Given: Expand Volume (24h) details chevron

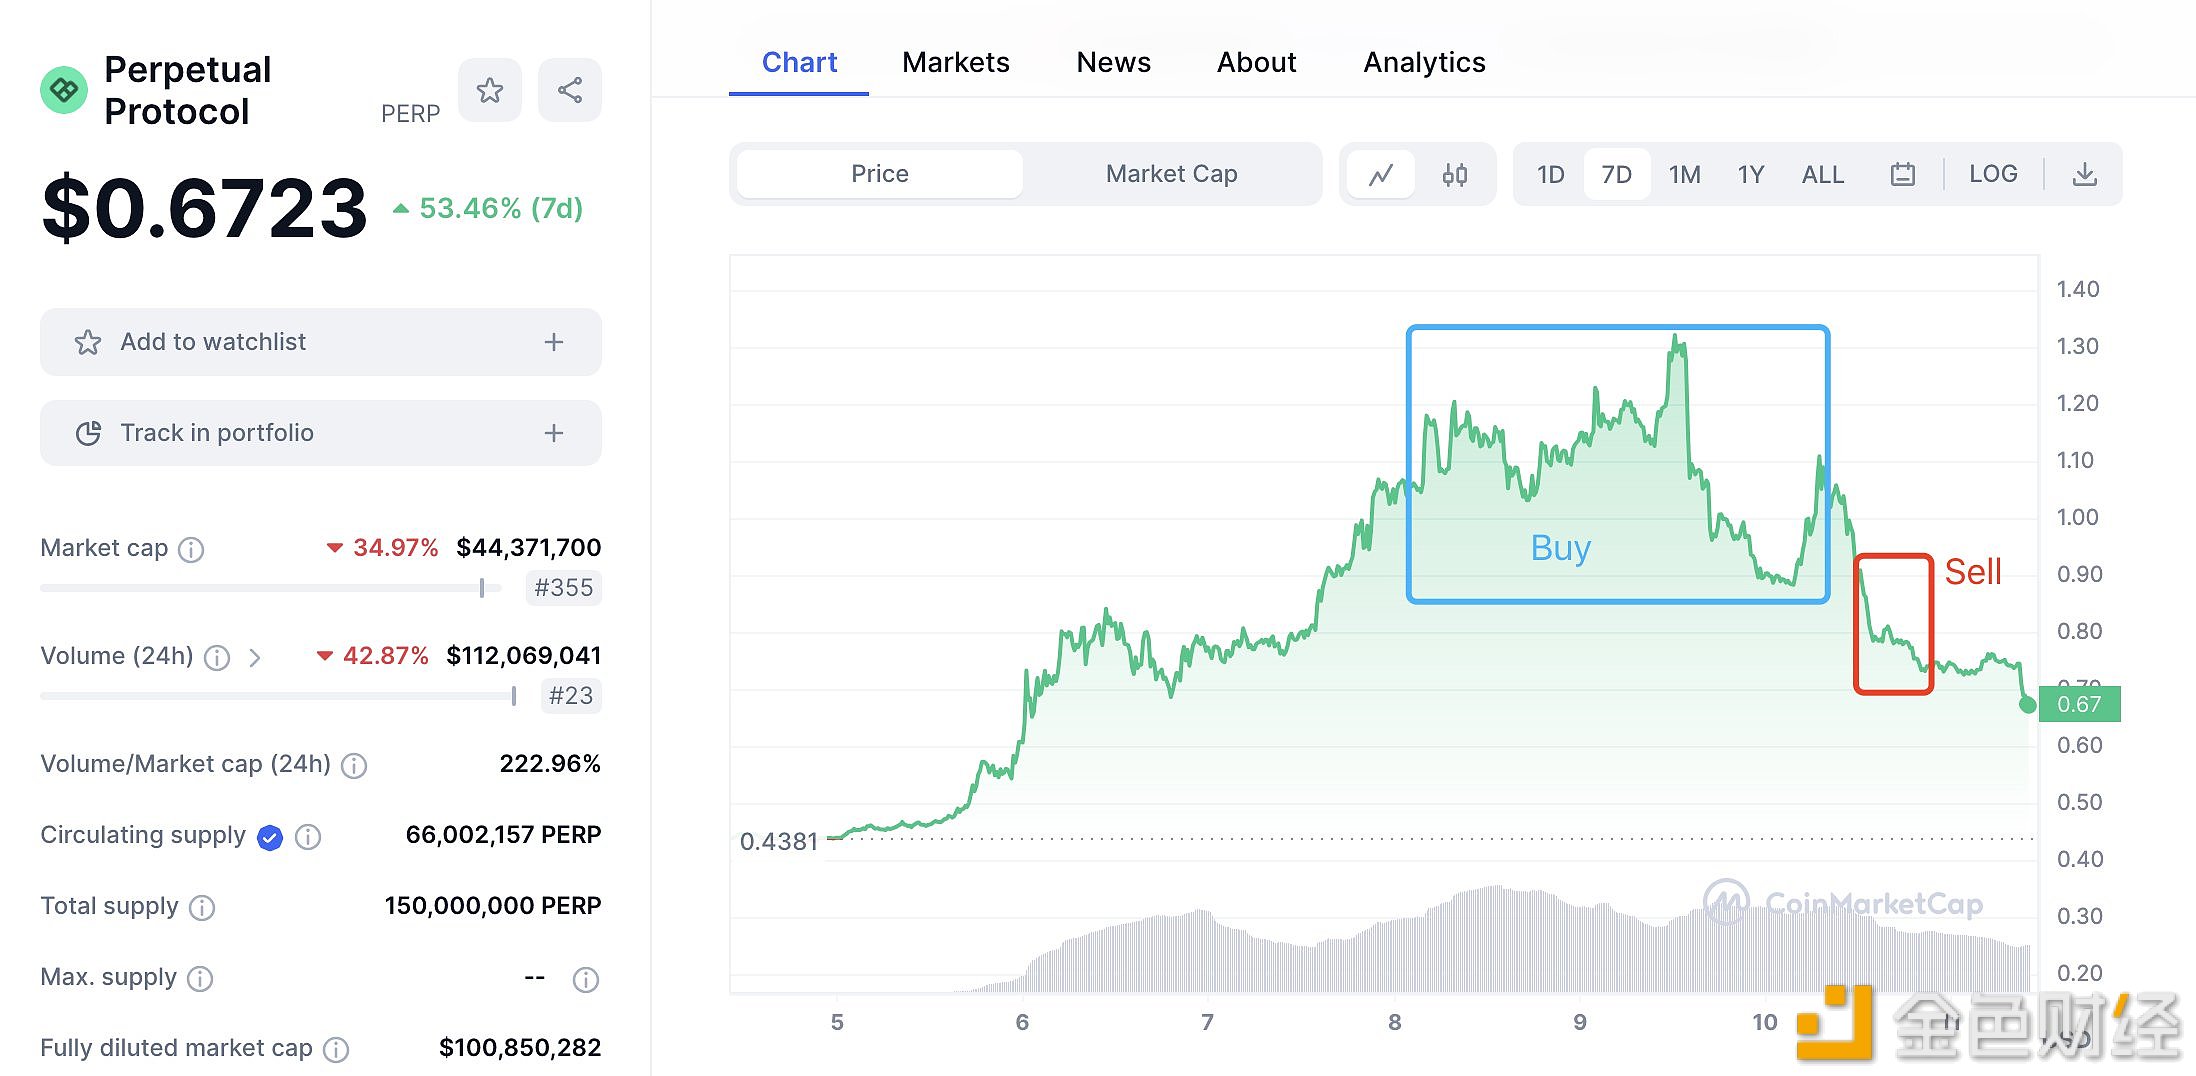Looking at the screenshot, I should click(x=255, y=657).
